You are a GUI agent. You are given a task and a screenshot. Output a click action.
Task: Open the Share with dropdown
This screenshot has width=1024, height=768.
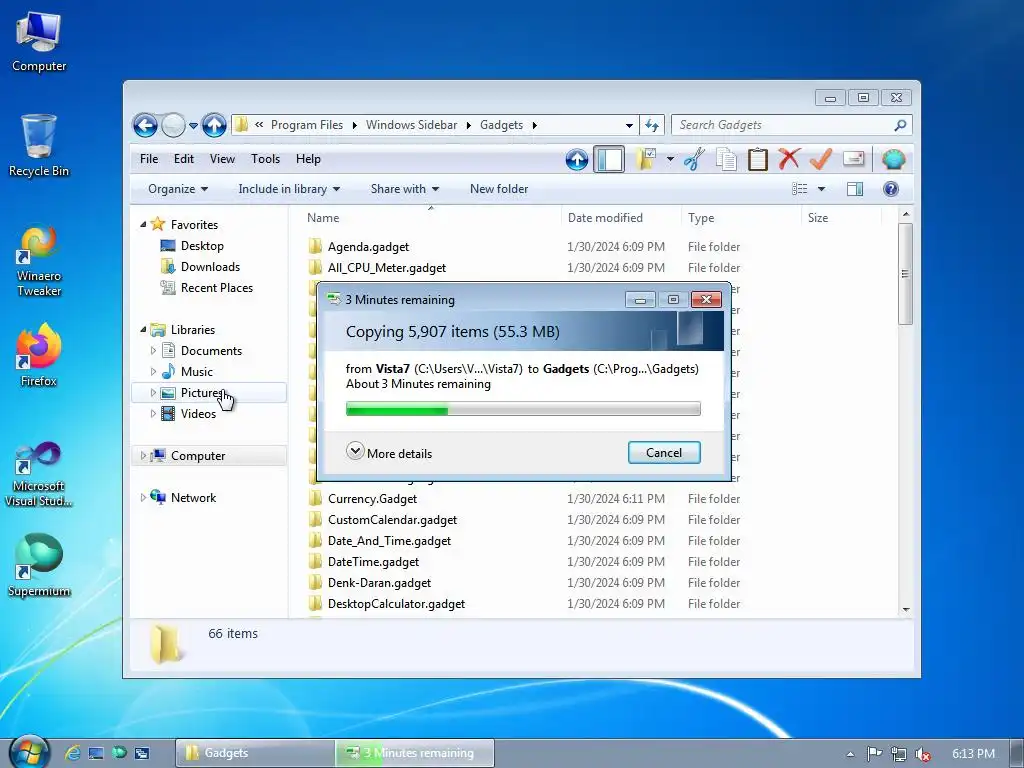click(x=404, y=189)
